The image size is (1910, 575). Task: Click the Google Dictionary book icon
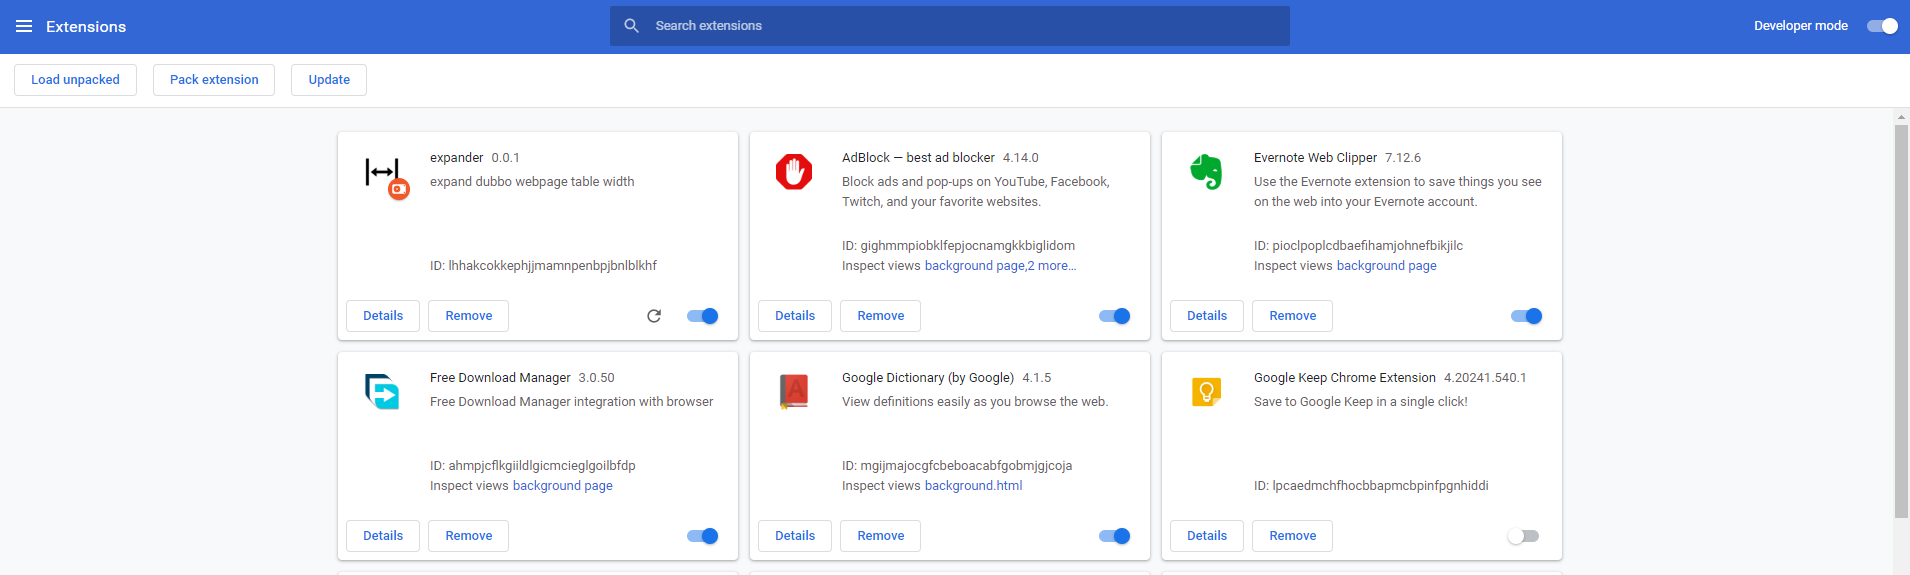794,391
